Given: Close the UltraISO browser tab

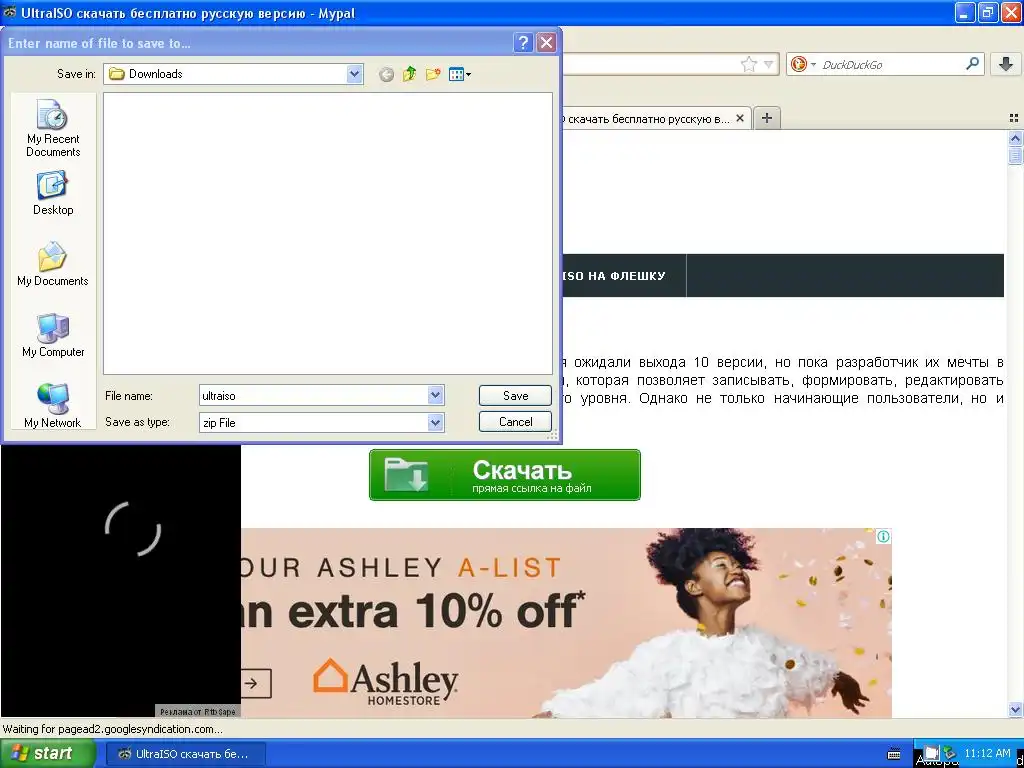Looking at the screenshot, I should tap(740, 118).
